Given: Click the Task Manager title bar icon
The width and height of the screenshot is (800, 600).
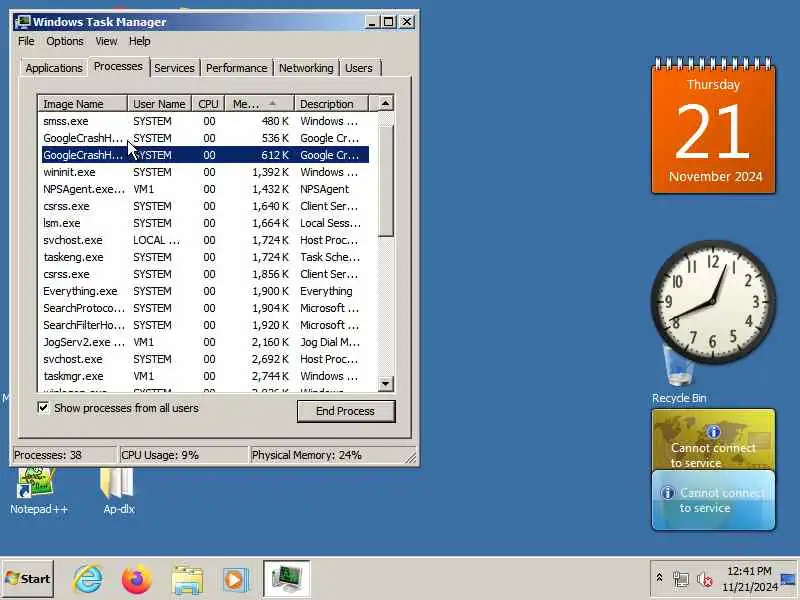Looking at the screenshot, I should click(x=22, y=22).
